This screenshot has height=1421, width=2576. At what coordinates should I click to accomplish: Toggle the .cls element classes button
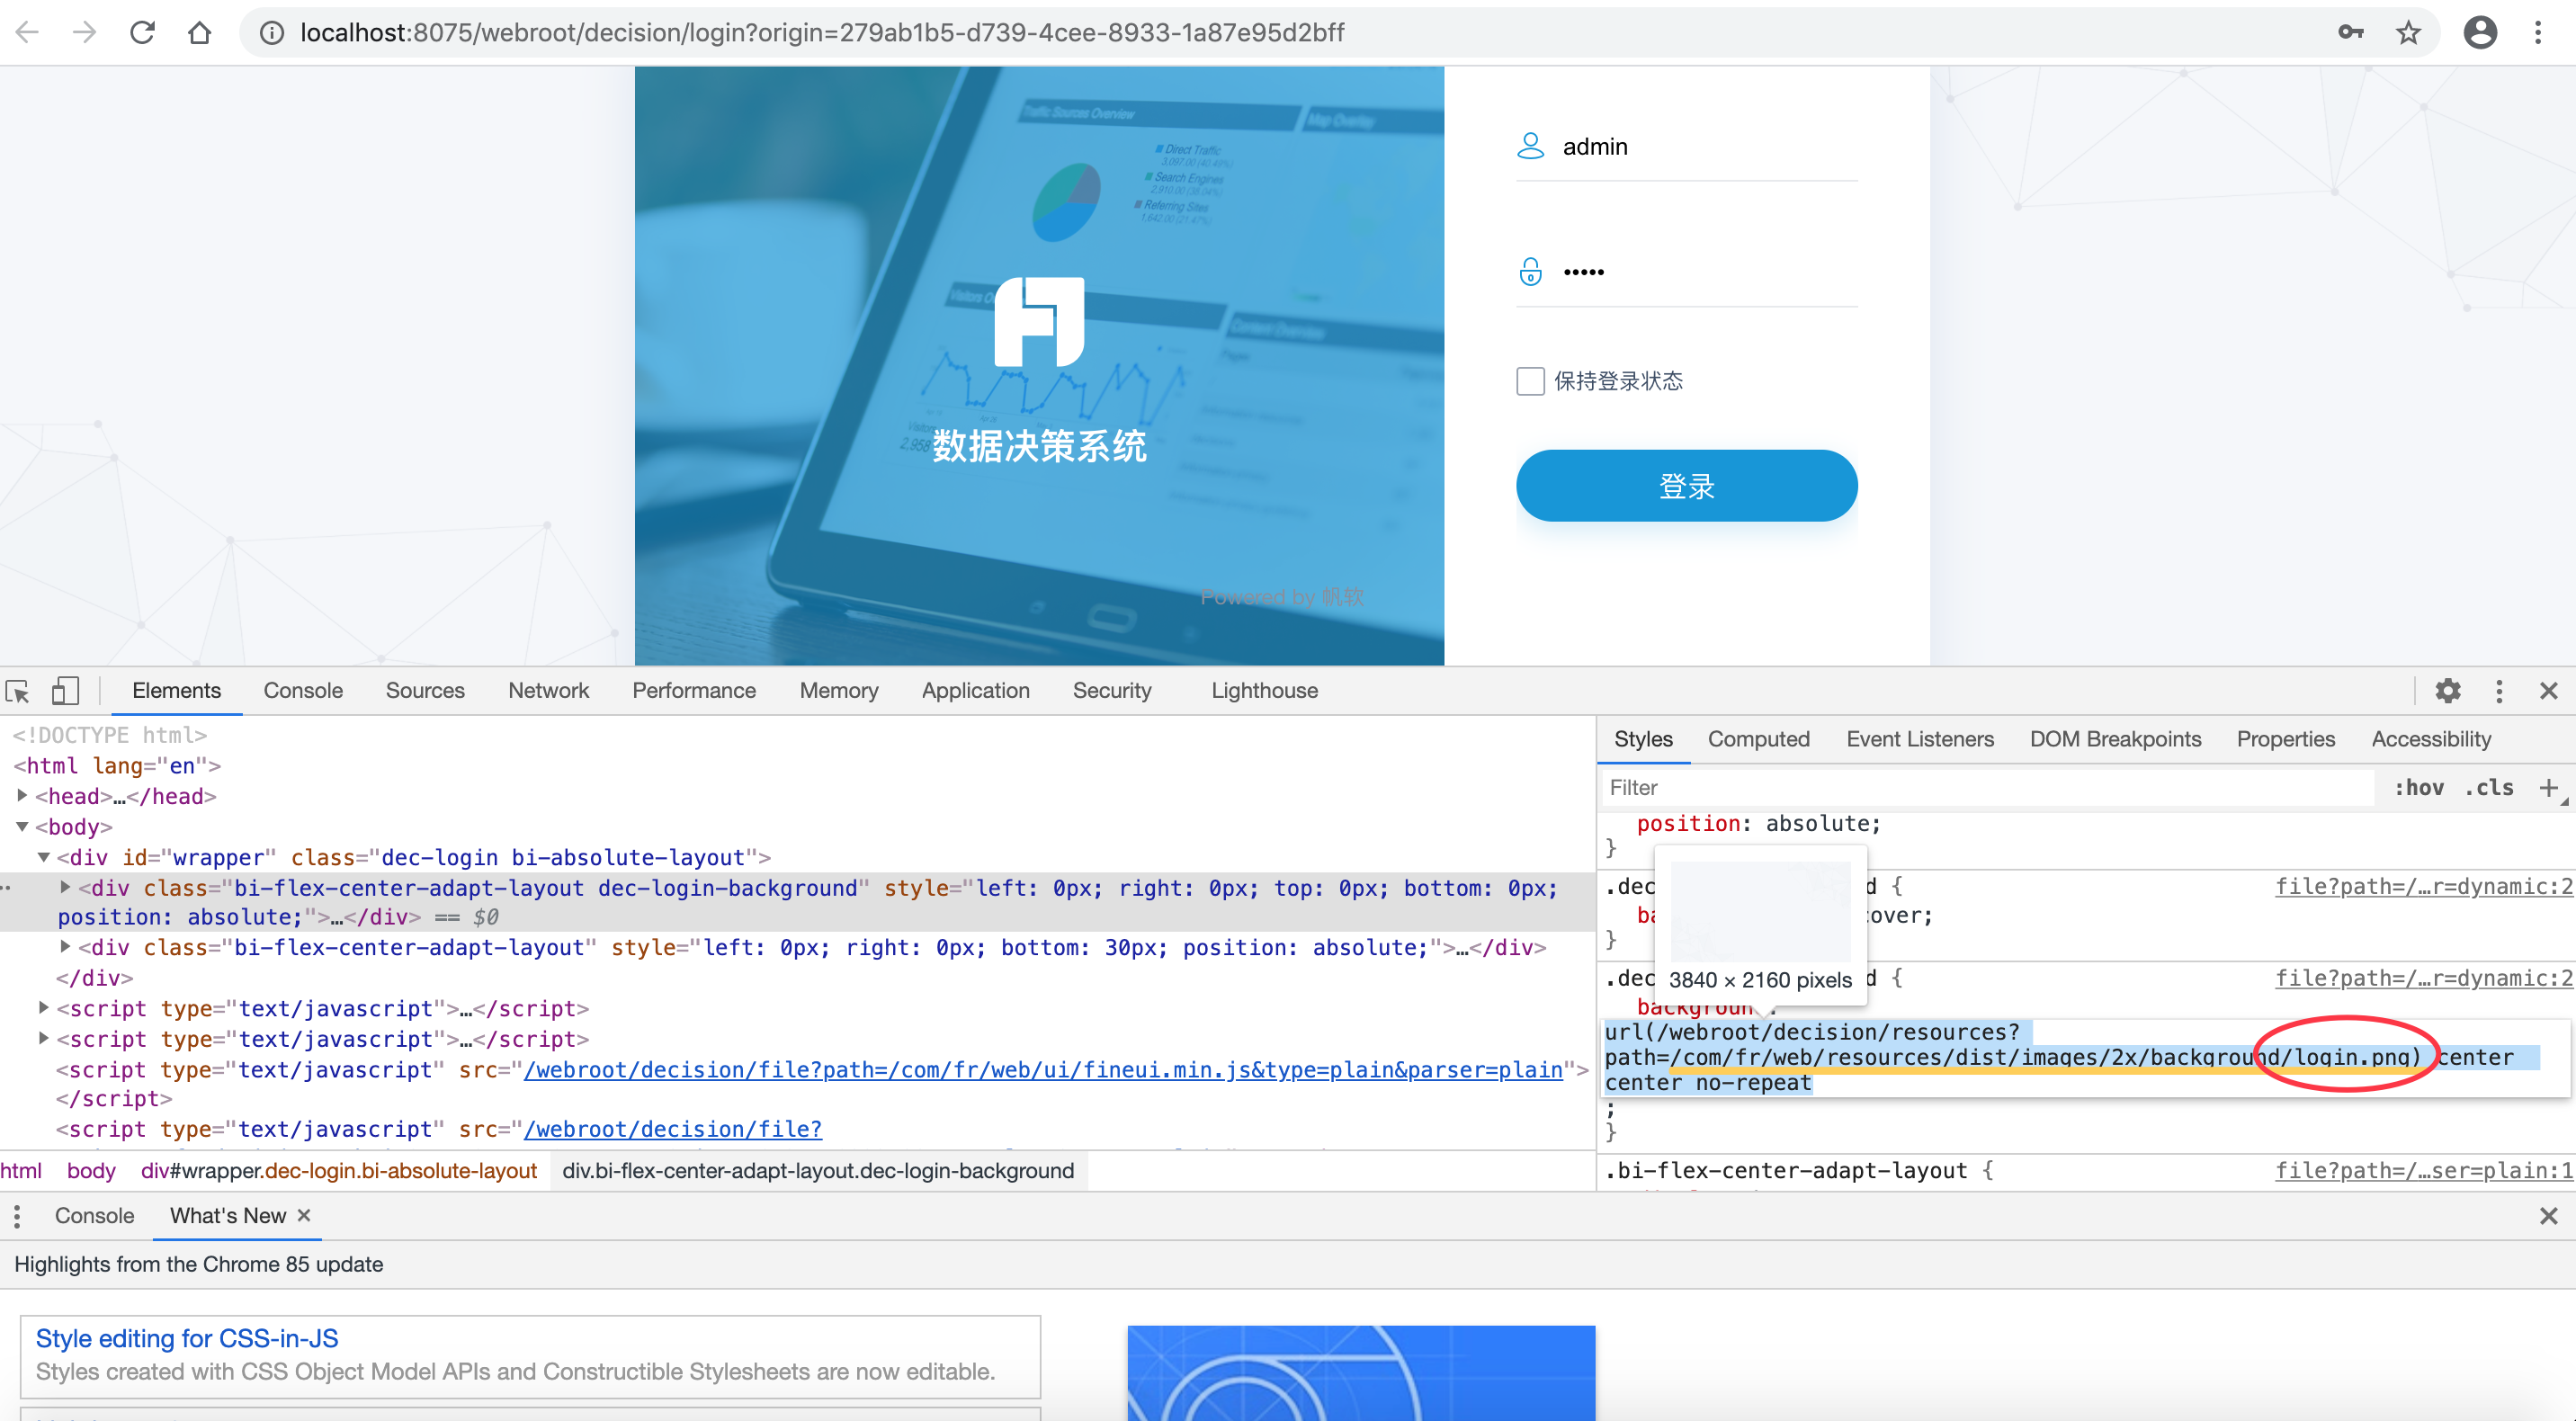click(x=2489, y=788)
